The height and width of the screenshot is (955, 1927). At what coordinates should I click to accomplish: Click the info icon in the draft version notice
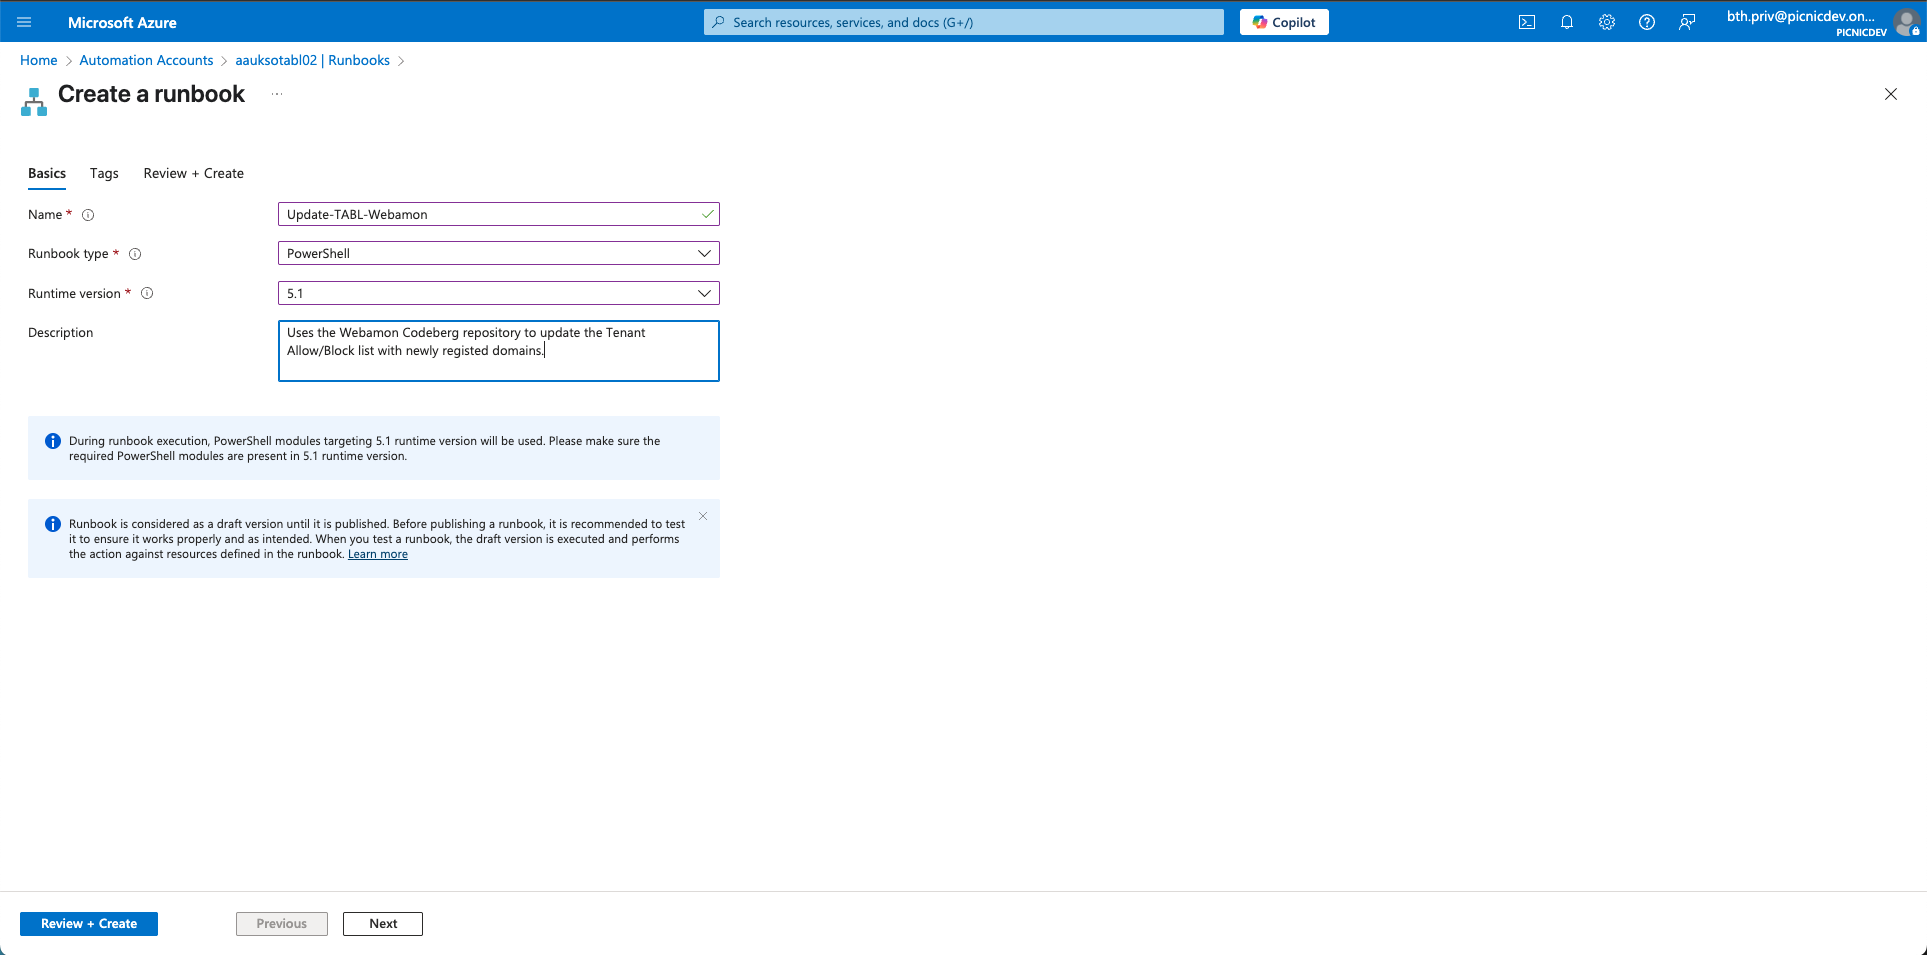pyautogui.click(x=53, y=524)
